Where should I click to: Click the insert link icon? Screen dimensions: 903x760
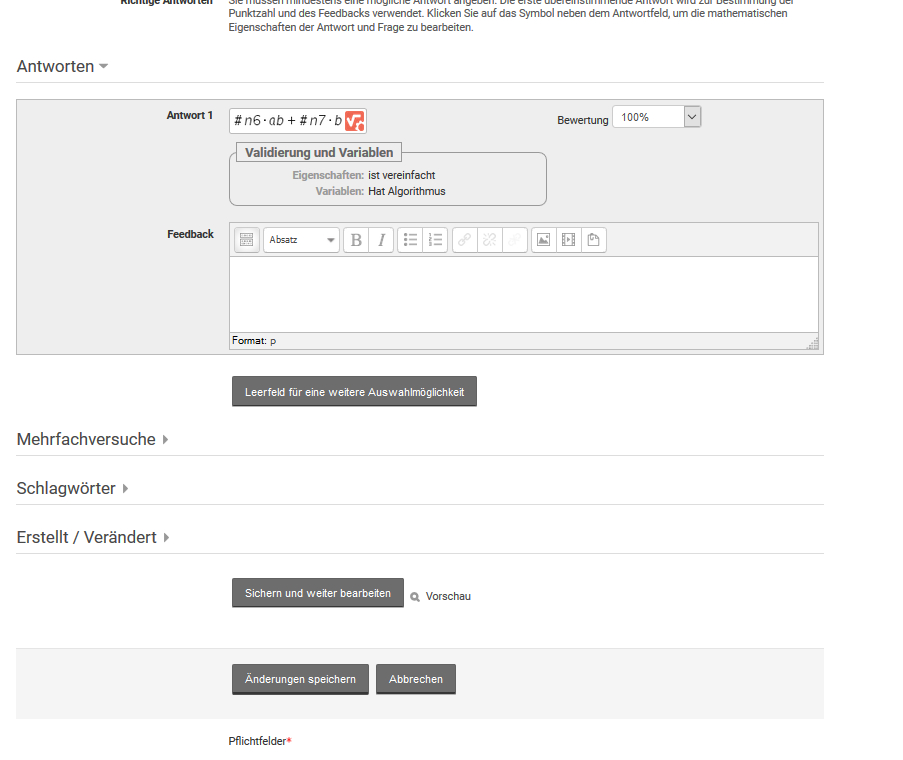pos(464,240)
